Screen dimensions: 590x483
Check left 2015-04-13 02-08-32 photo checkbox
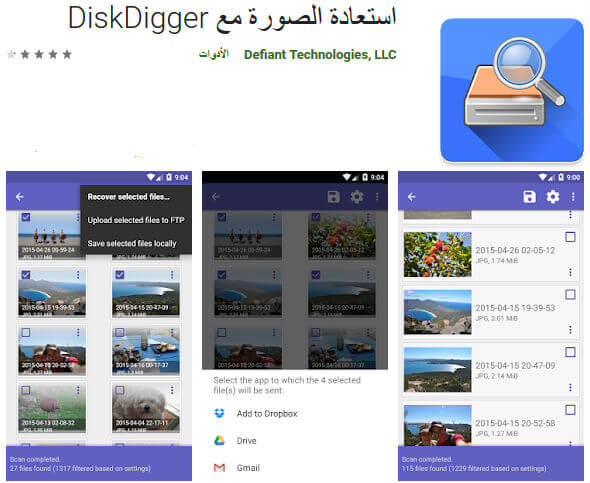coord(26,390)
